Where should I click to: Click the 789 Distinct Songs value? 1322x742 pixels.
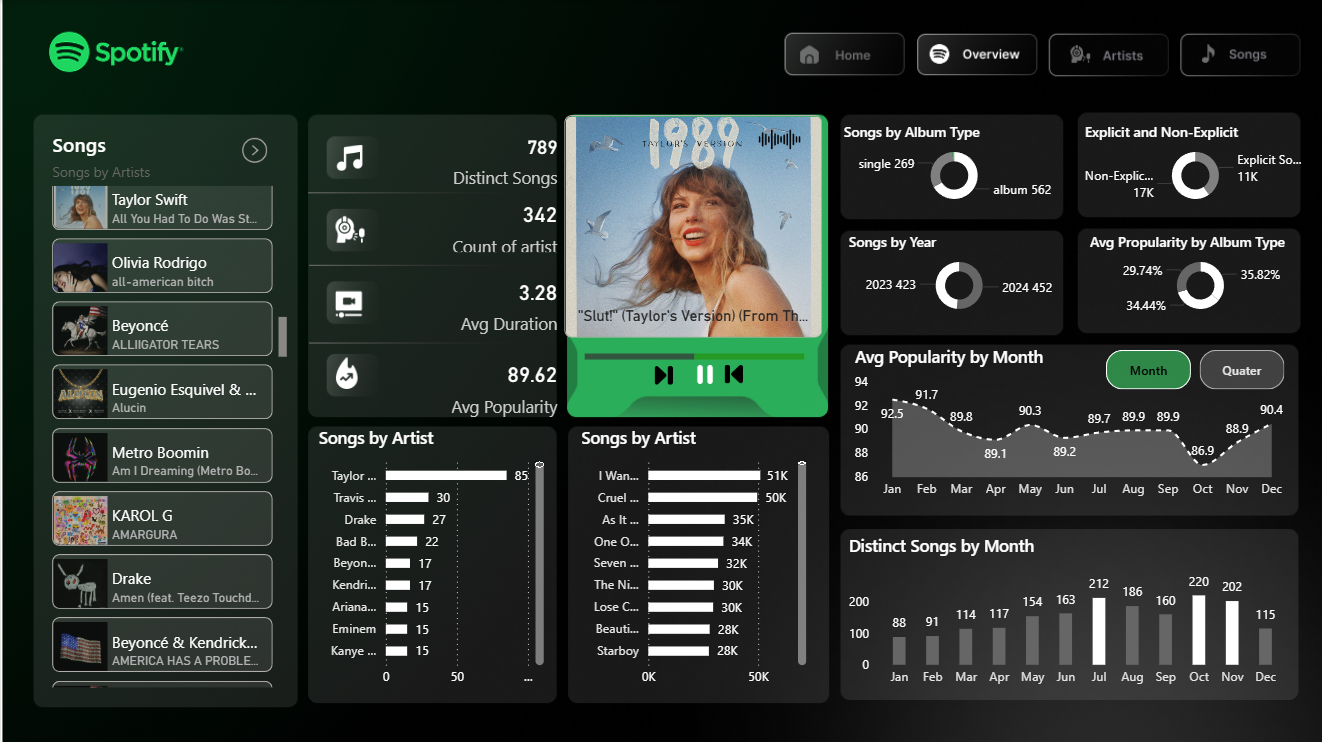[x=542, y=148]
